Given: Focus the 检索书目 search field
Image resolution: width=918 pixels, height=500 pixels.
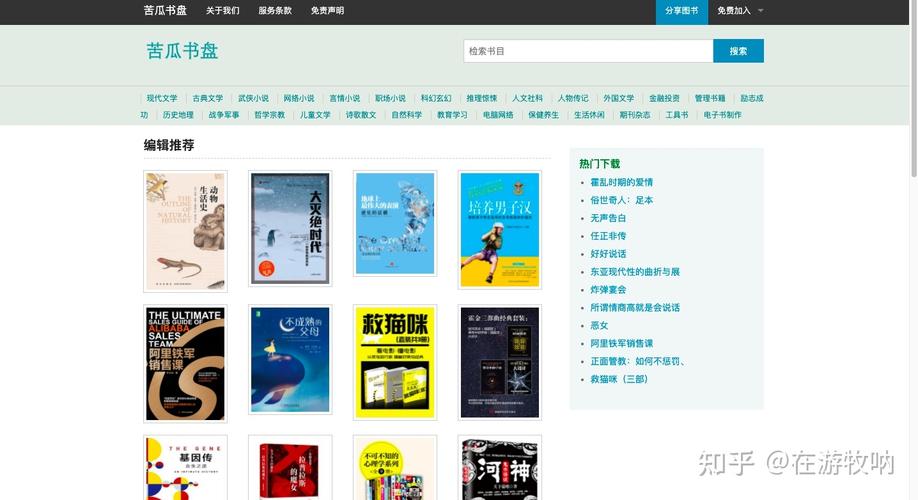Looking at the screenshot, I should (588, 51).
